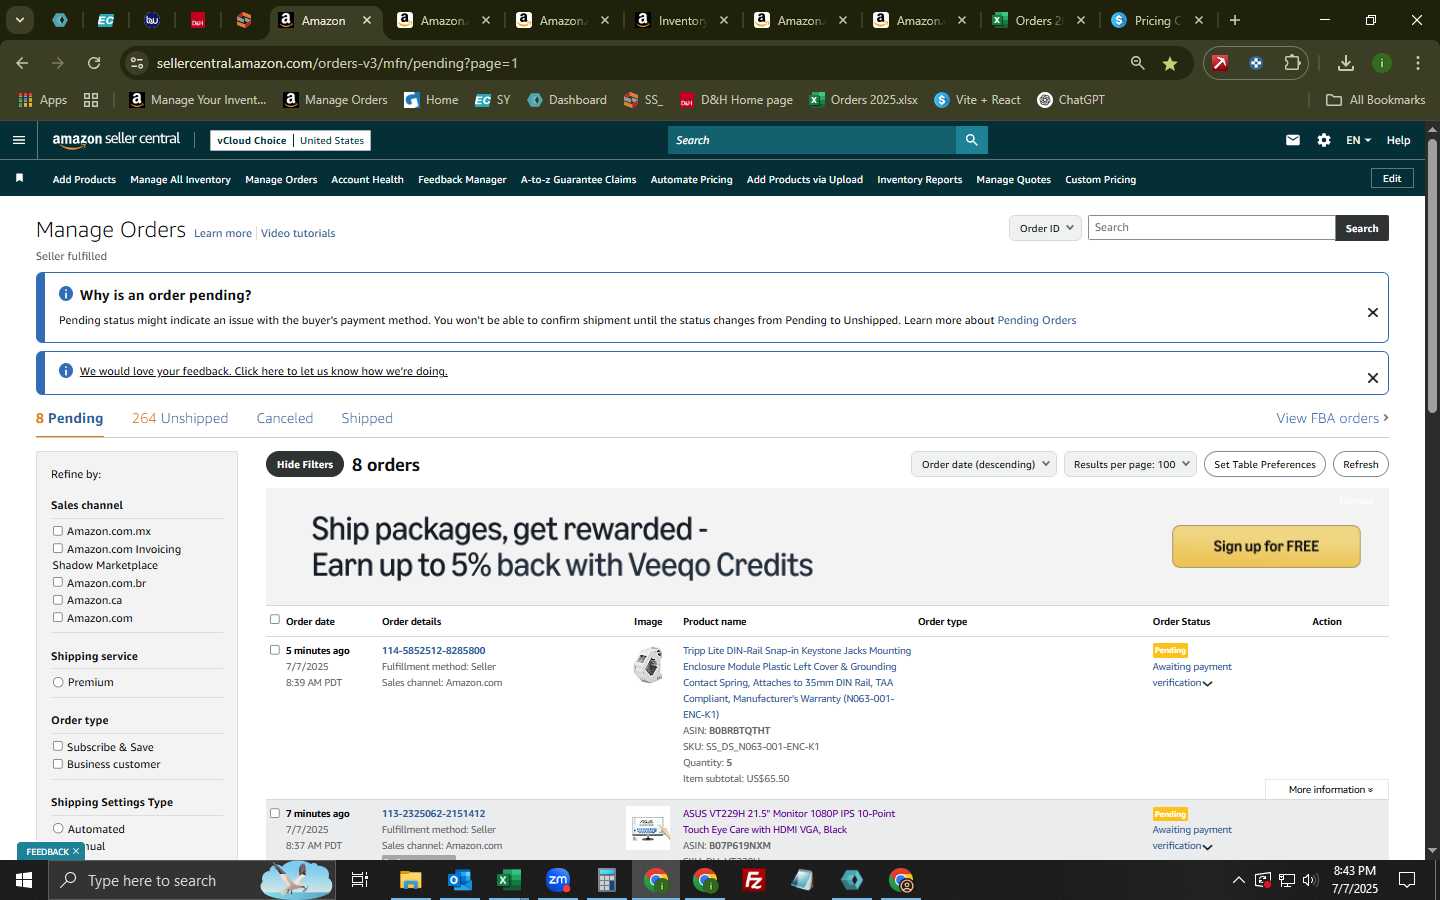This screenshot has width=1440, height=900.
Task: Select order 114-5852512-8285800 row checkbox
Action: pos(275,650)
